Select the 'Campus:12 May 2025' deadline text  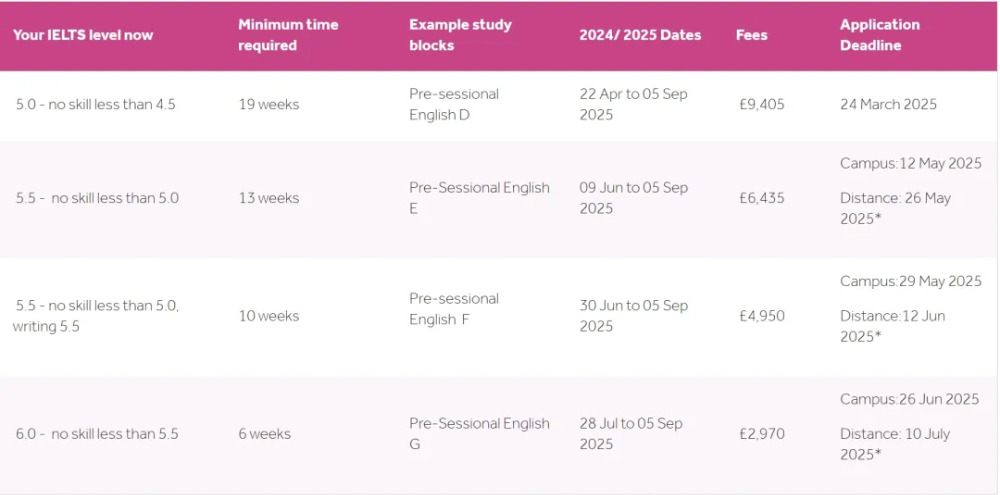pyautogui.click(x=911, y=164)
